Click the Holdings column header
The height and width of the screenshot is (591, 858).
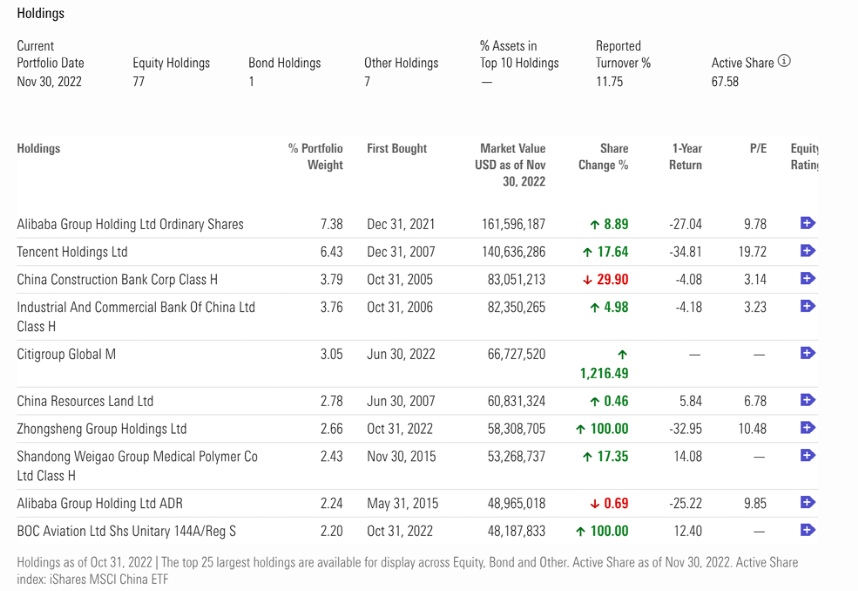pos(38,148)
